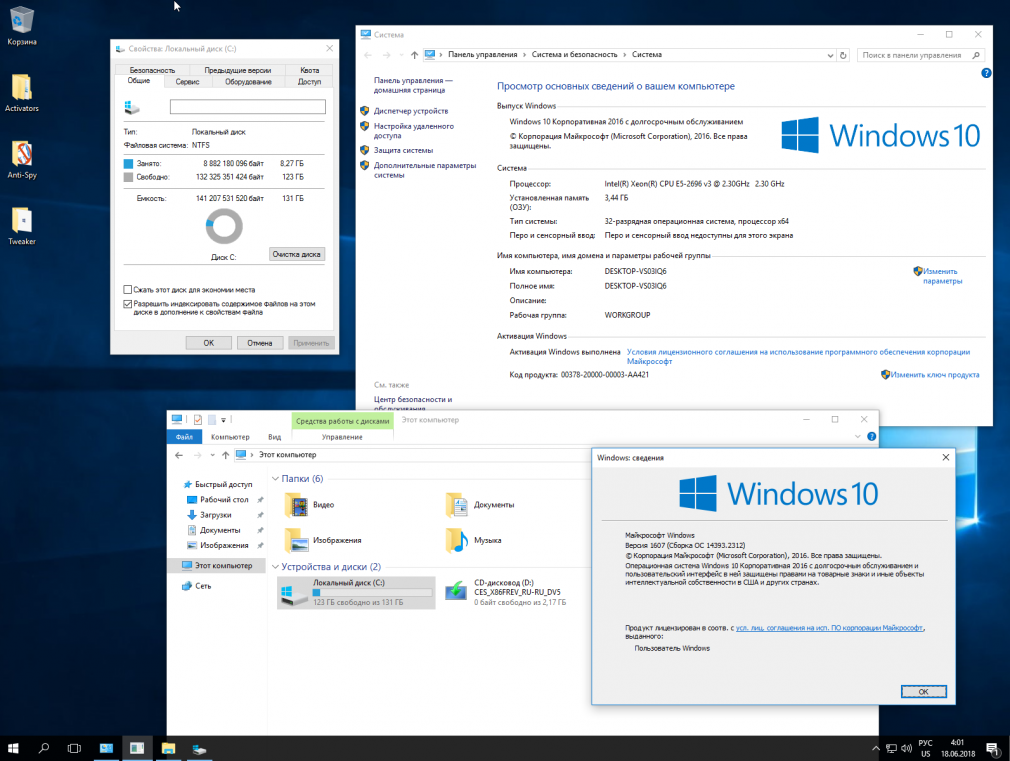Expand the System address bar history dropdown
1010x761 pixels.
click(830, 55)
